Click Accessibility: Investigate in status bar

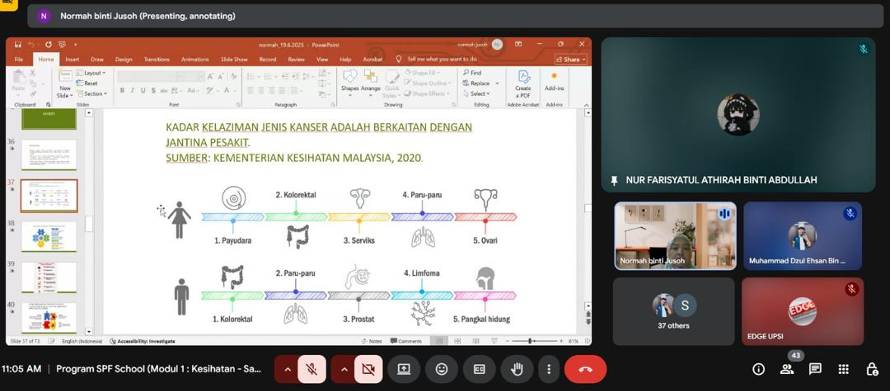click(143, 341)
